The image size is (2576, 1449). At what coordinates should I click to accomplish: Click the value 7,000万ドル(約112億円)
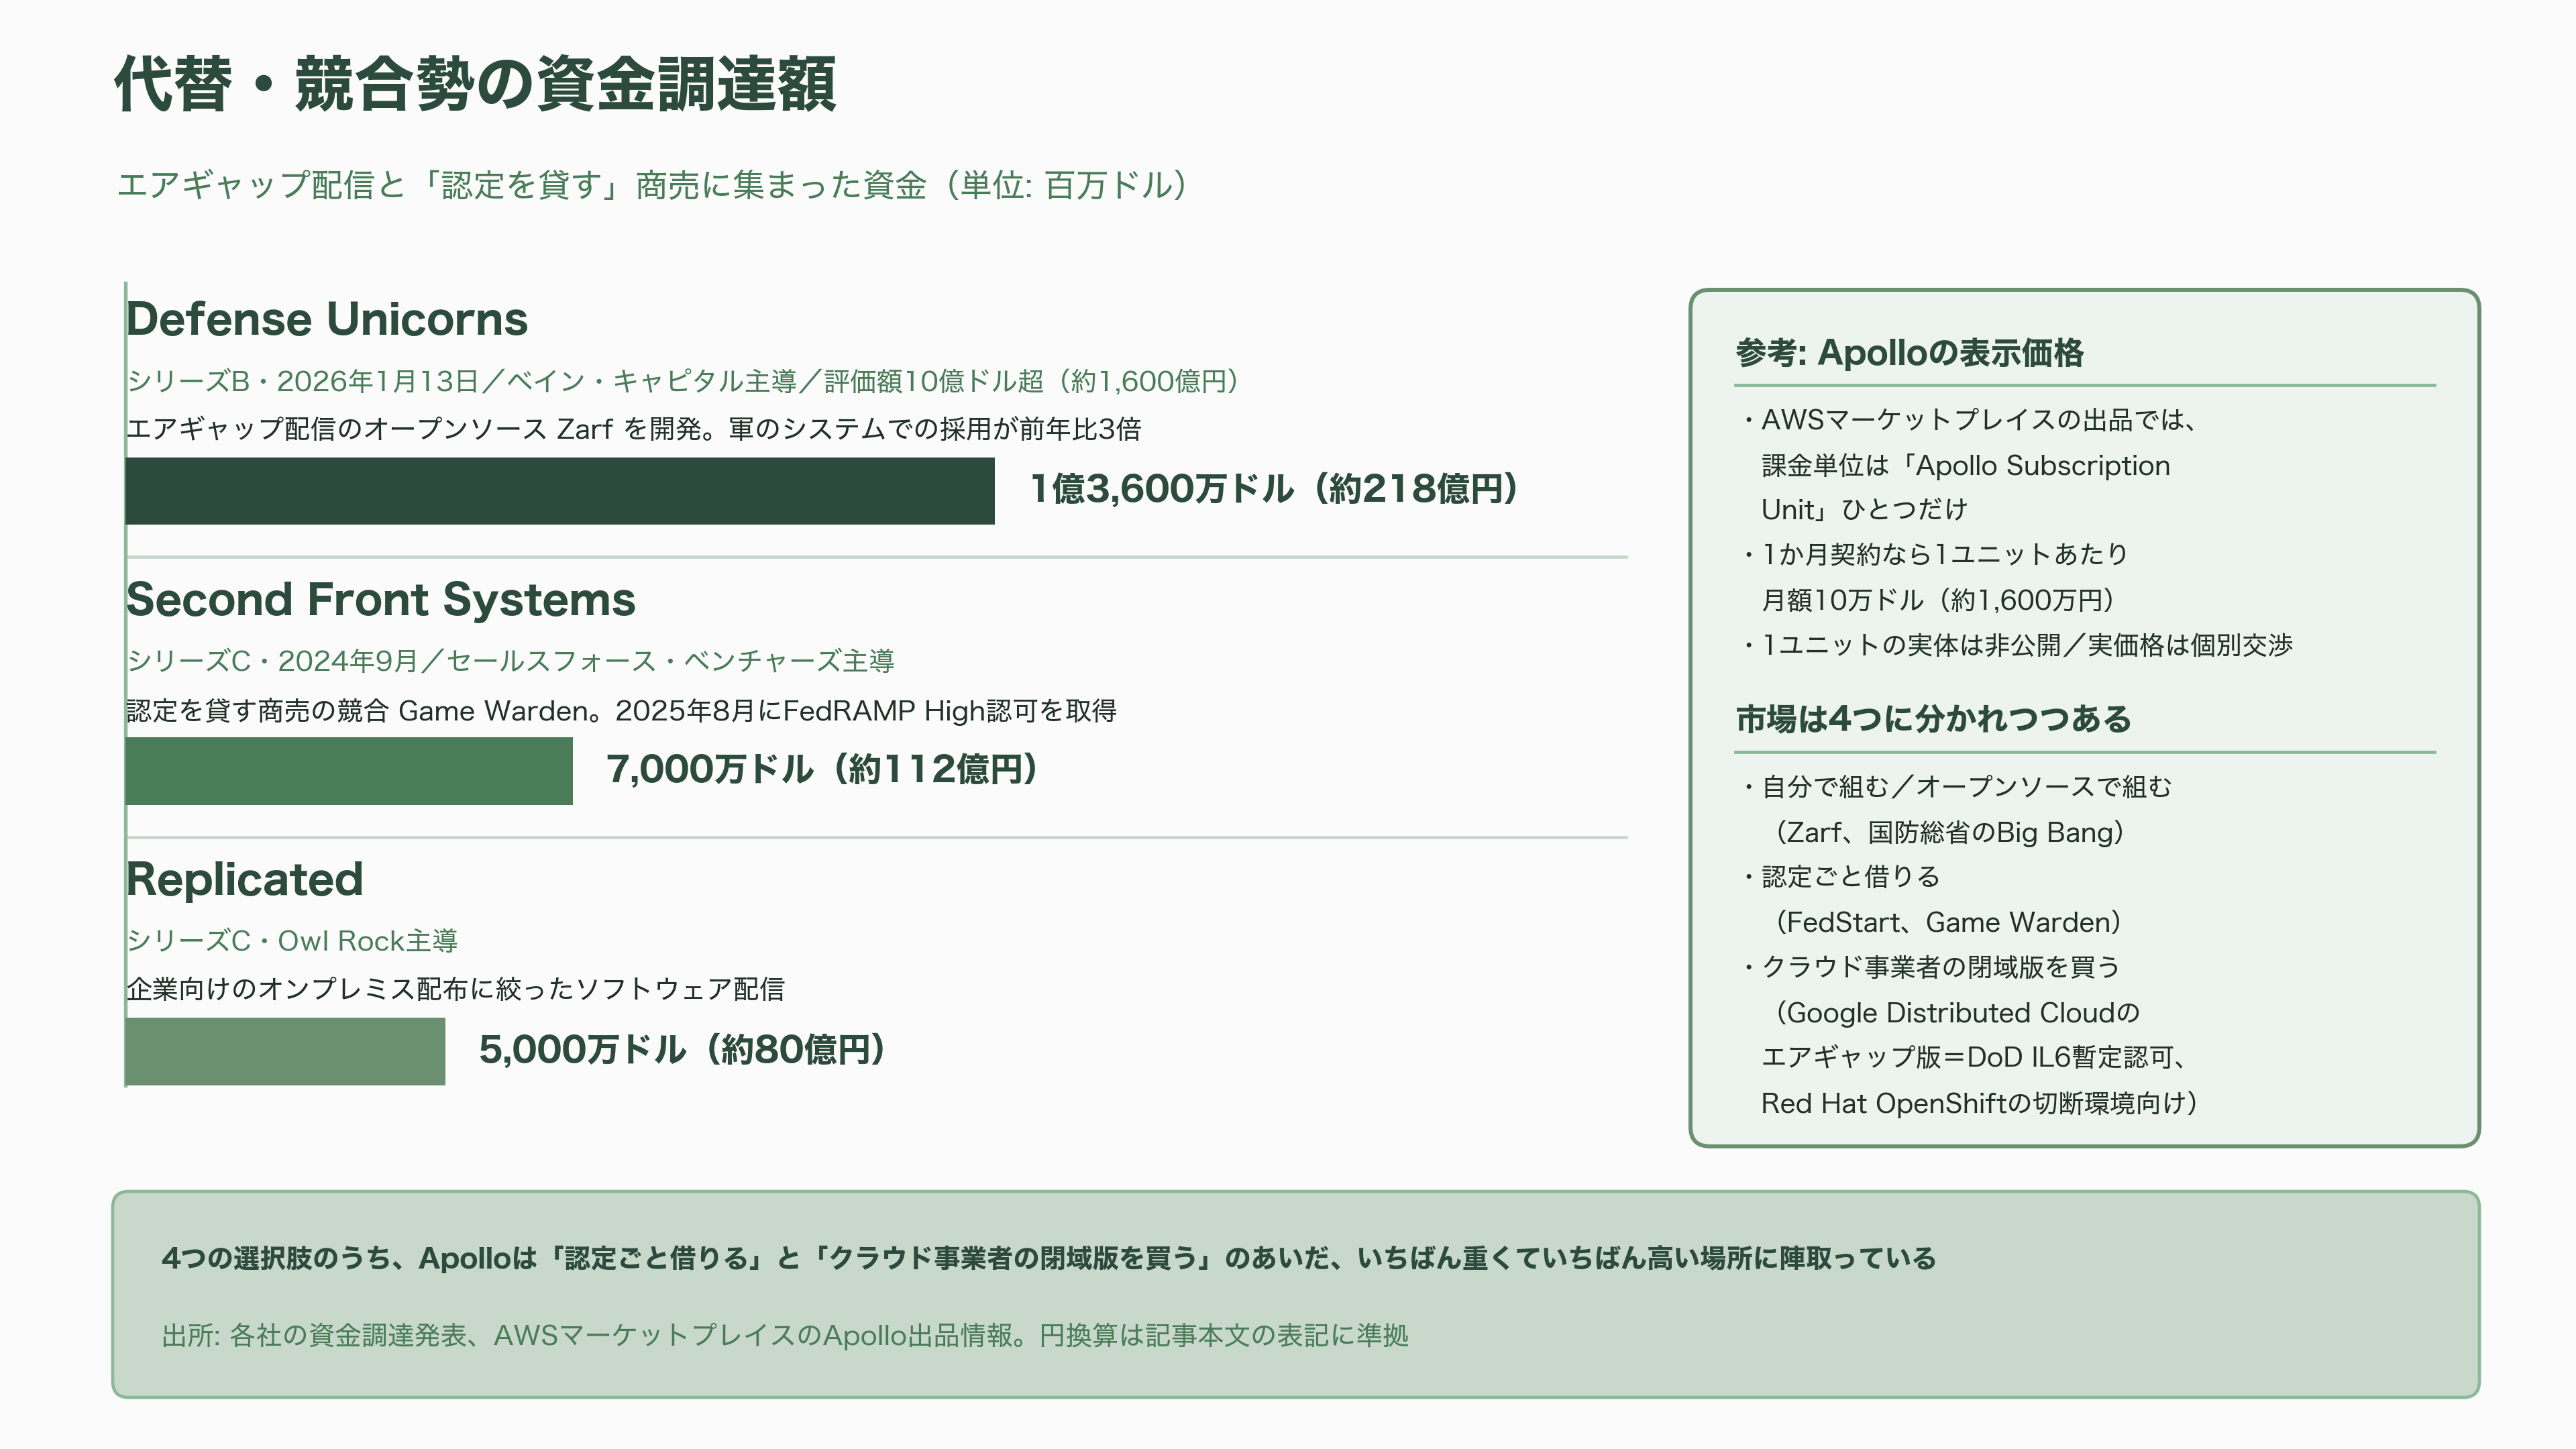tap(823, 769)
